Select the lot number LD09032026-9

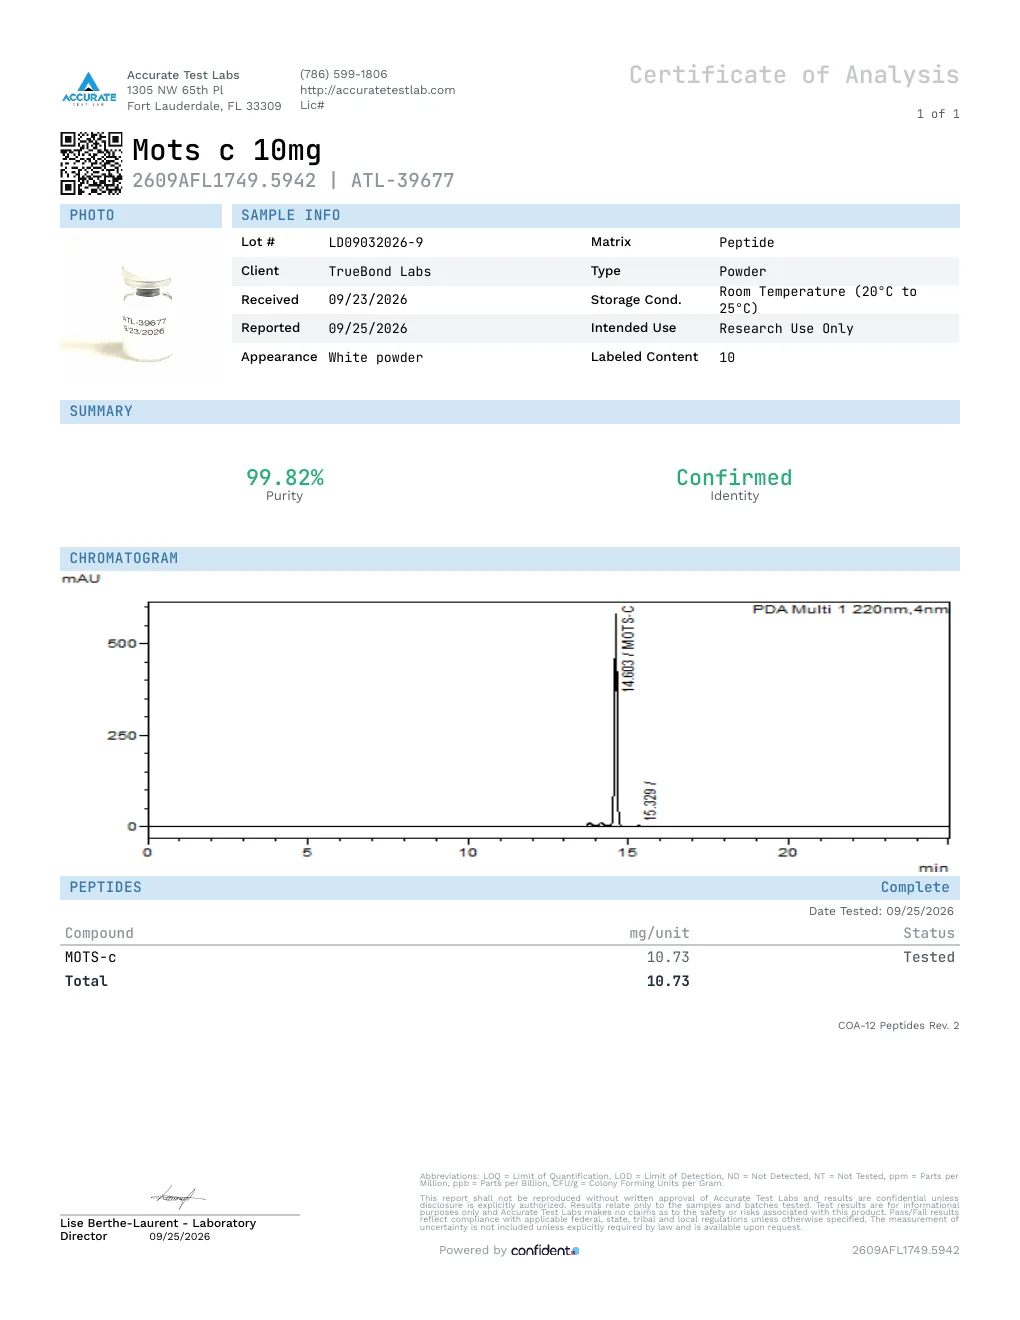pos(376,243)
